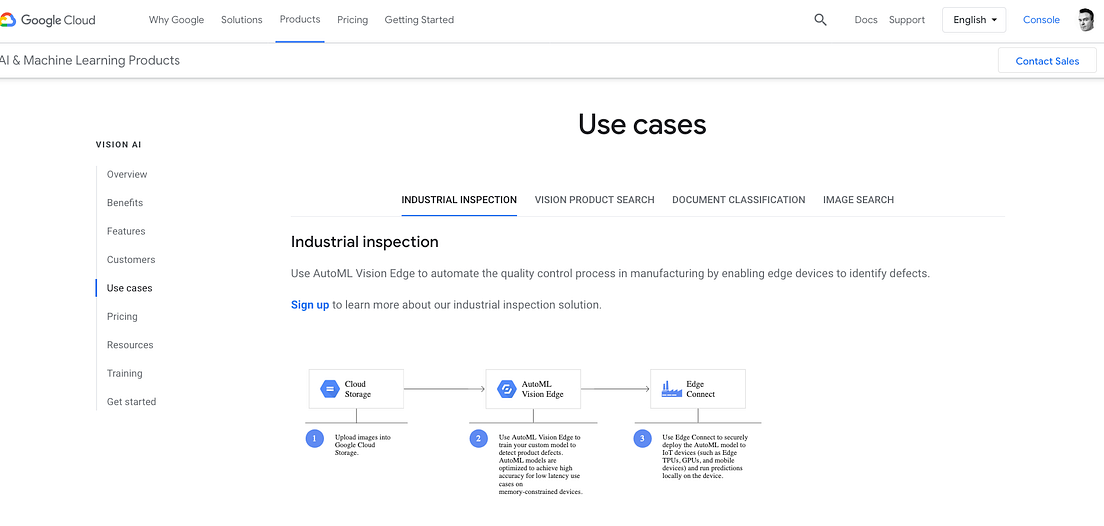Viewport: 1104px width, 526px height.
Task: Click the VISION AI sidebar heading
Action: pos(118,145)
